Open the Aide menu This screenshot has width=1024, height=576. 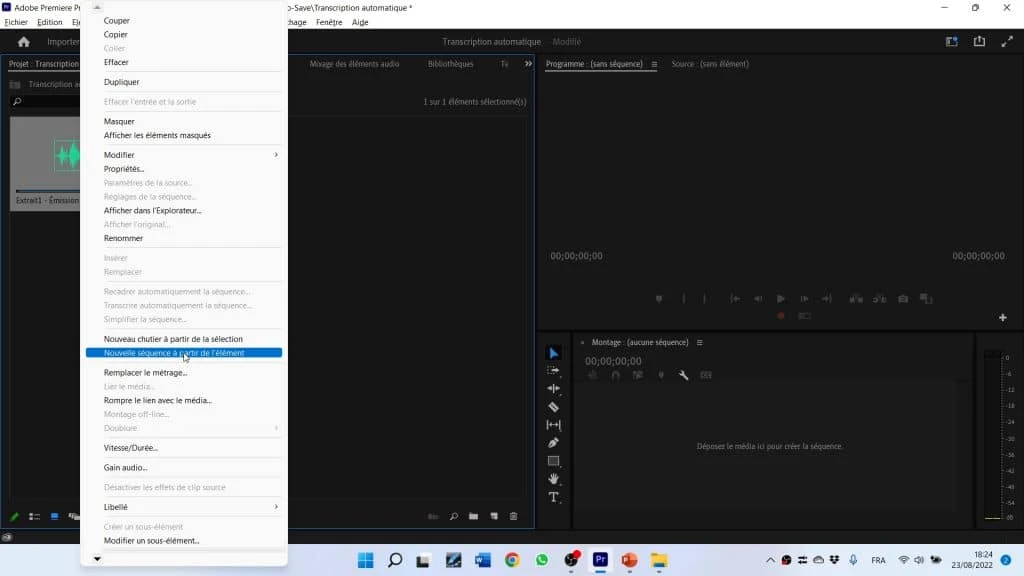point(360,22)
